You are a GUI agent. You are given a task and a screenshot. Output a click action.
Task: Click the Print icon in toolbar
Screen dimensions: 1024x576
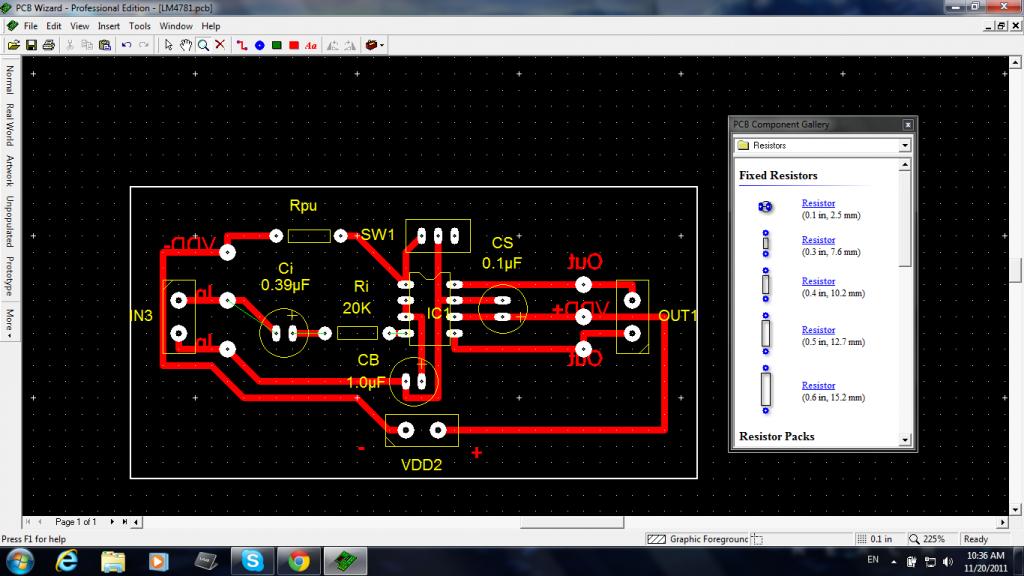click(48, 45)
